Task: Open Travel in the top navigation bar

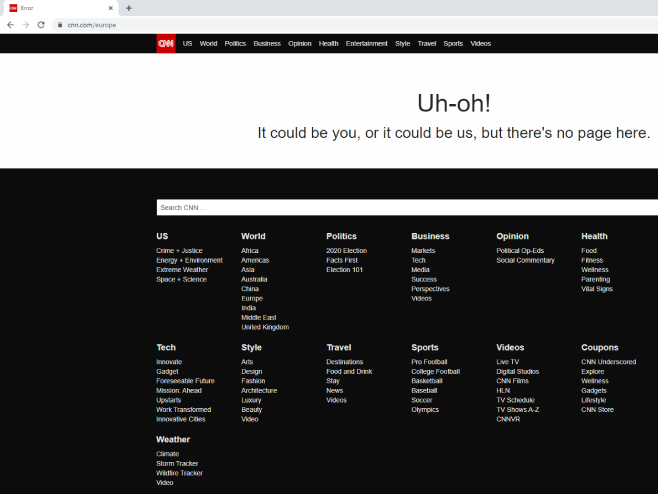Action: click(x=427, y=44)
